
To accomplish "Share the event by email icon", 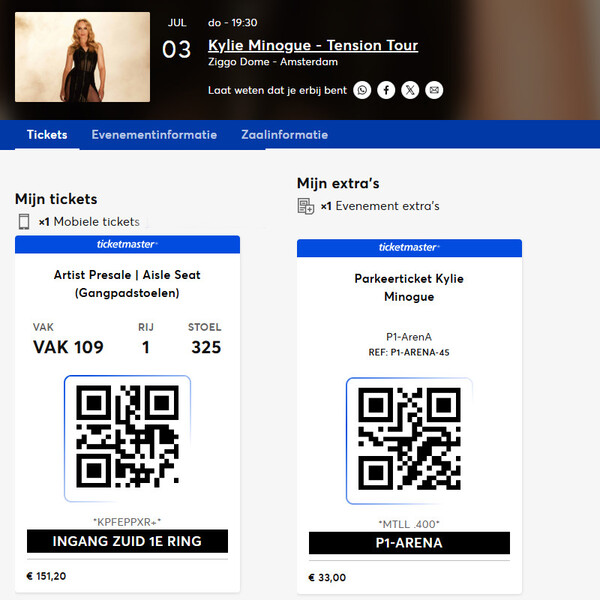I will coord(434,90).
